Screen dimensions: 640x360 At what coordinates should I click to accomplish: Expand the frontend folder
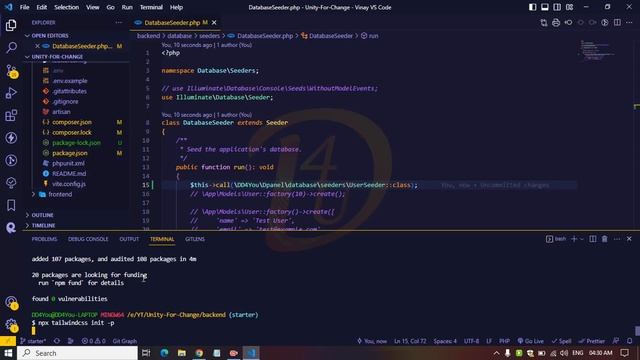(x=60, y=194)
